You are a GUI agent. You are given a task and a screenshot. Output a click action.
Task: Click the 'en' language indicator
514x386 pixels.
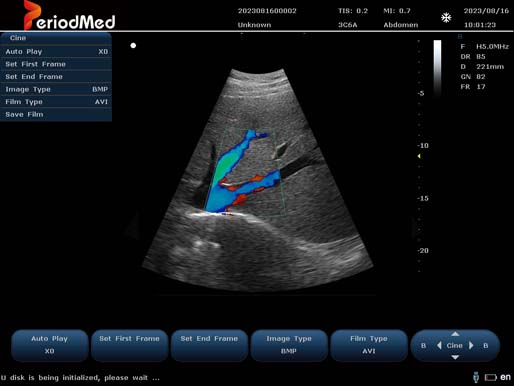pyautogui.click(x=505, y=377)
